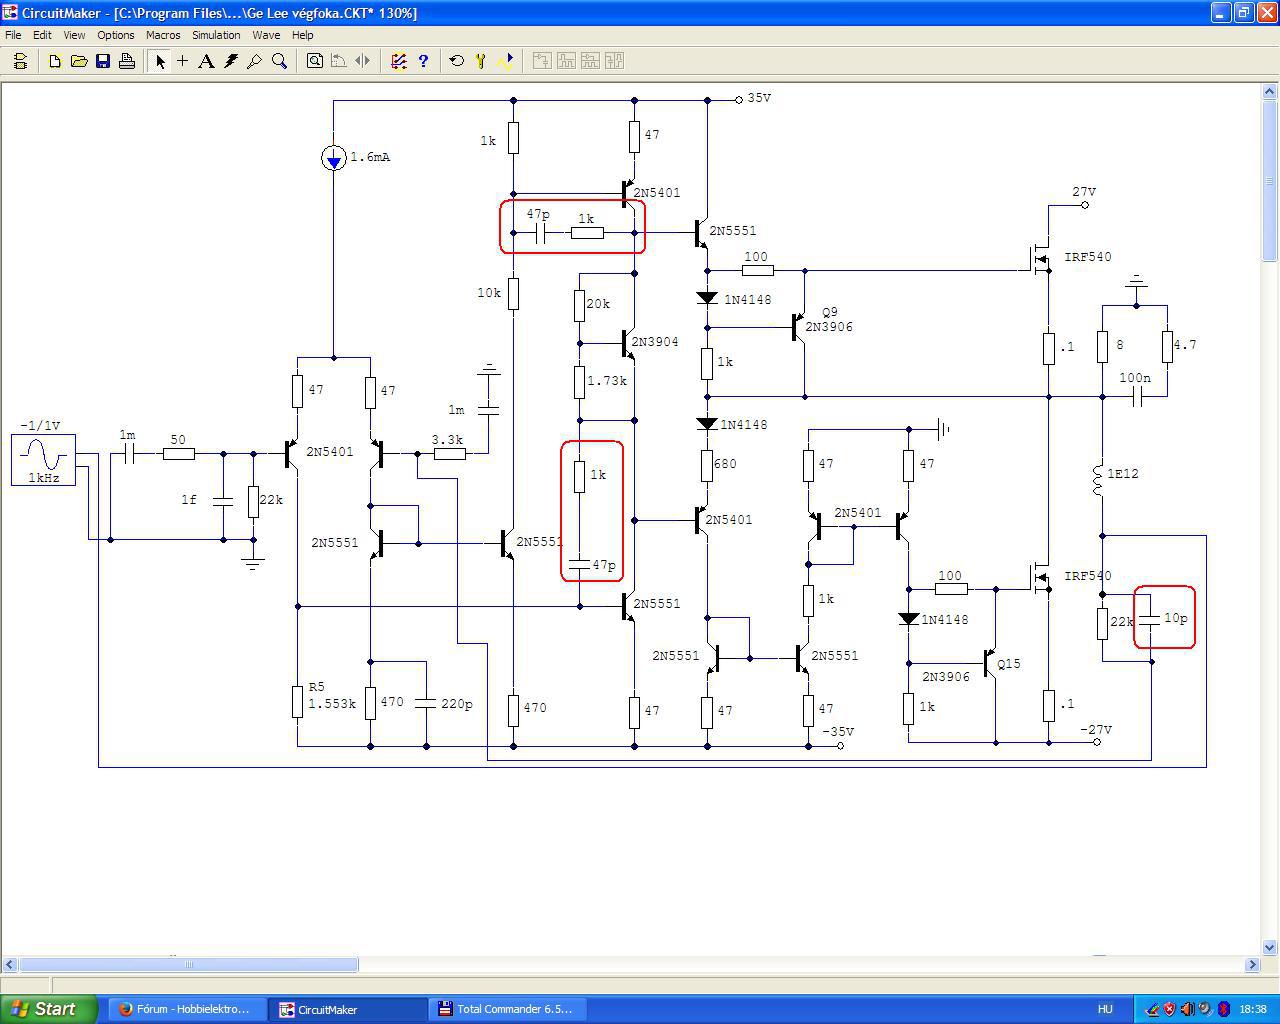Switch to Total Commander taskbar button

508,1009
